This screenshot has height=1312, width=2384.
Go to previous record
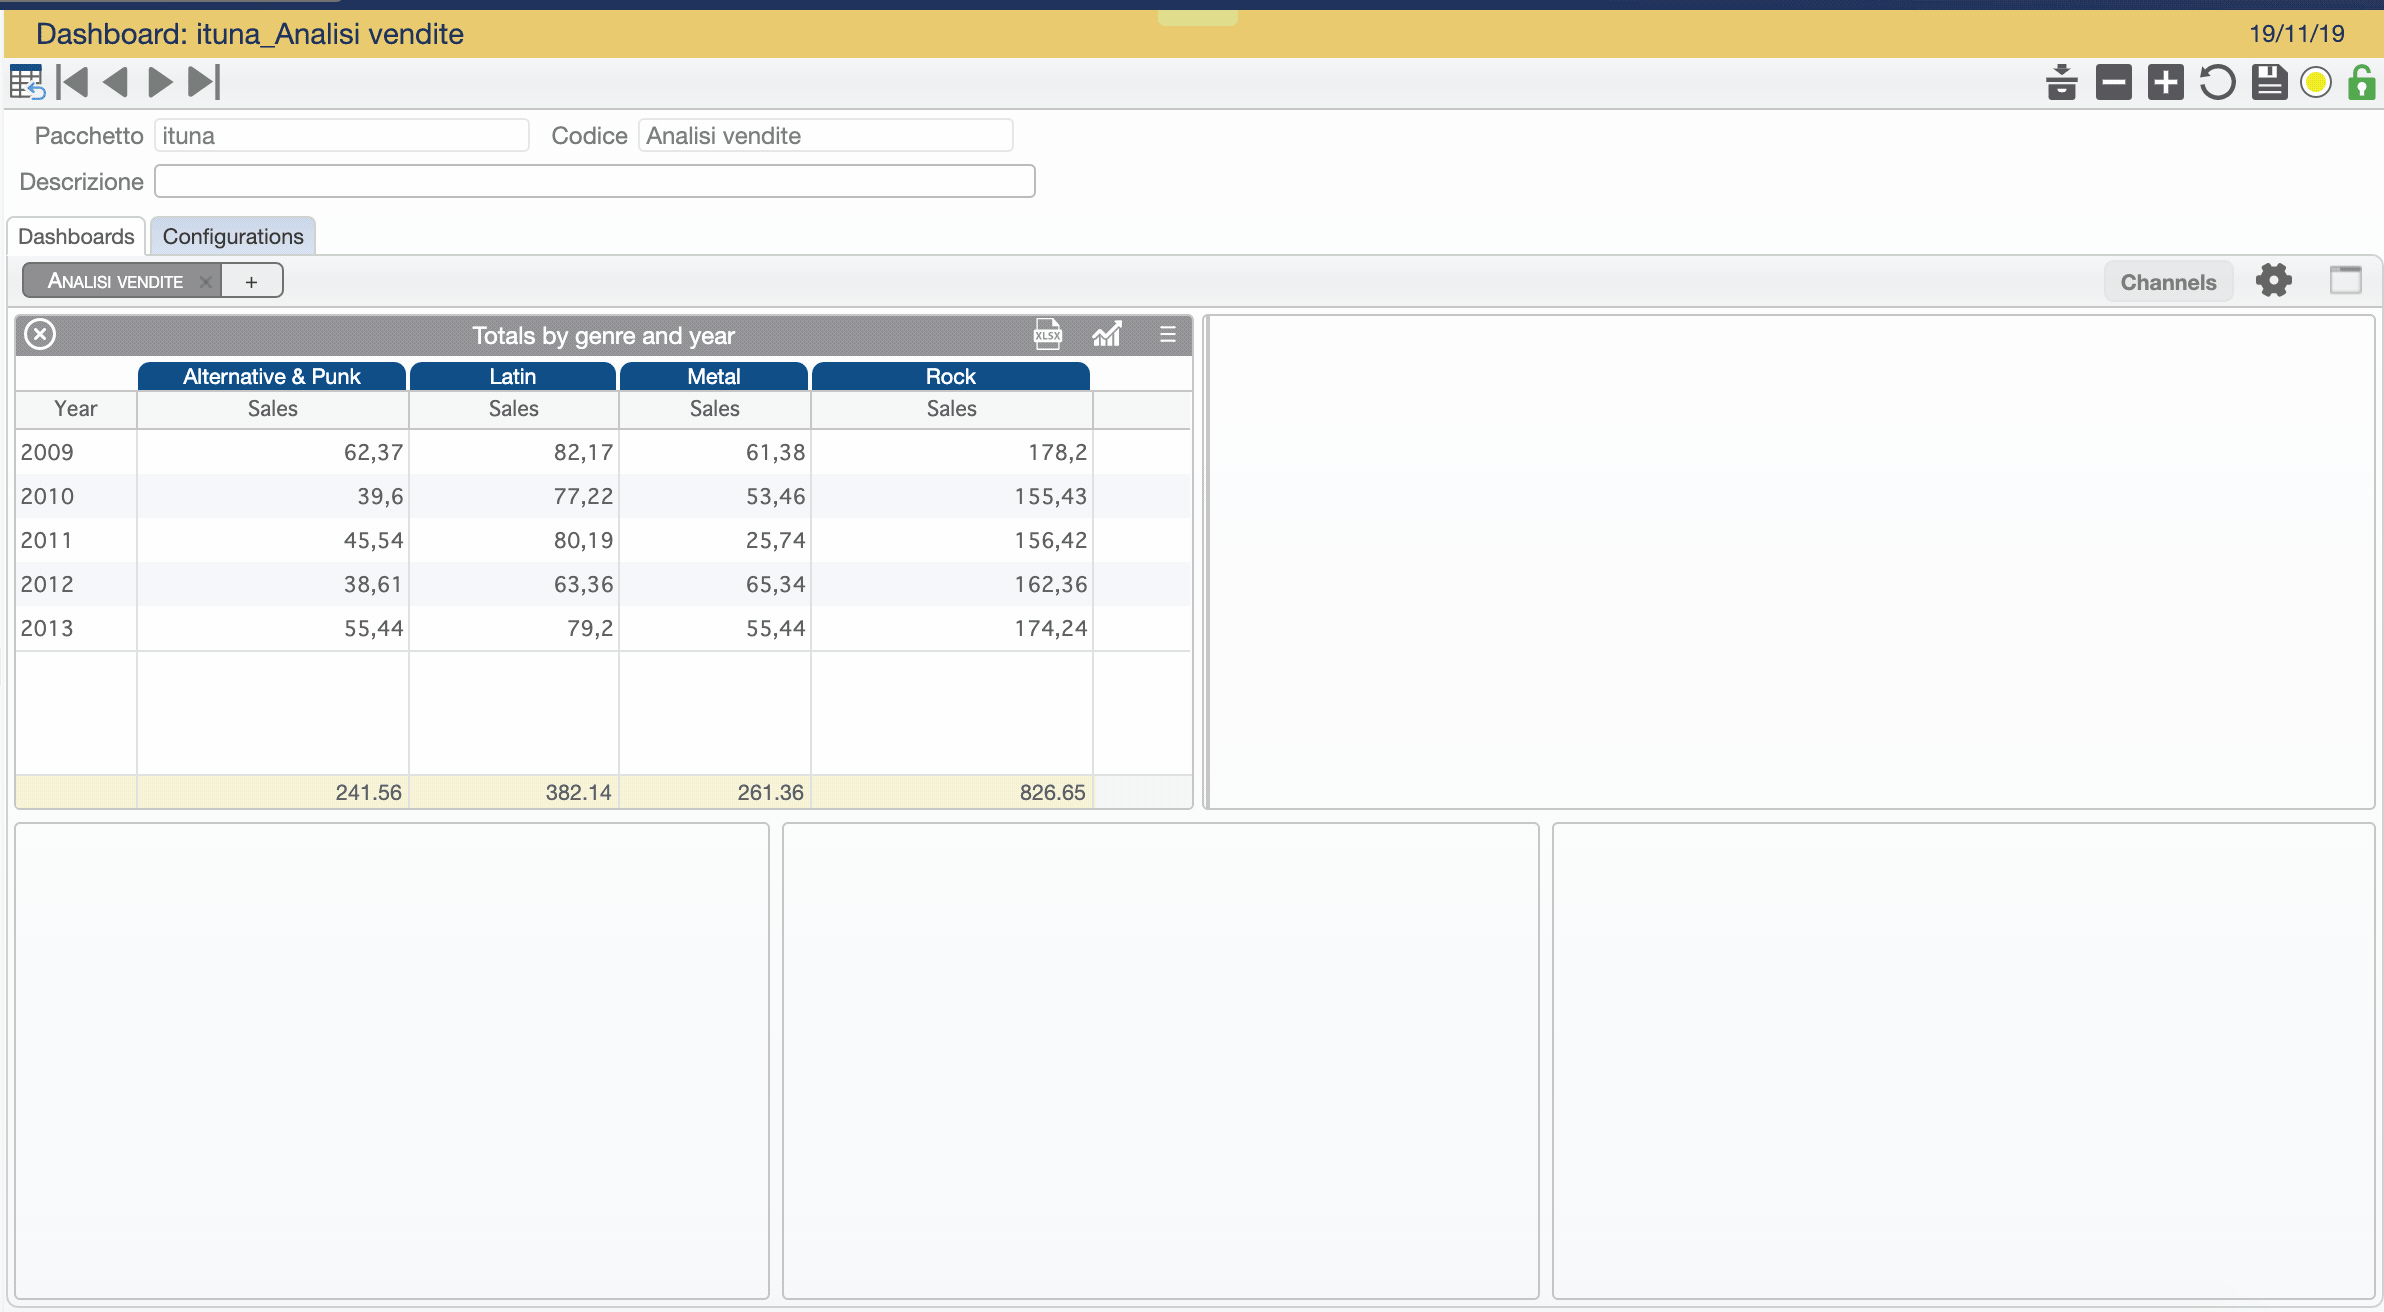(x=116, y=82)
